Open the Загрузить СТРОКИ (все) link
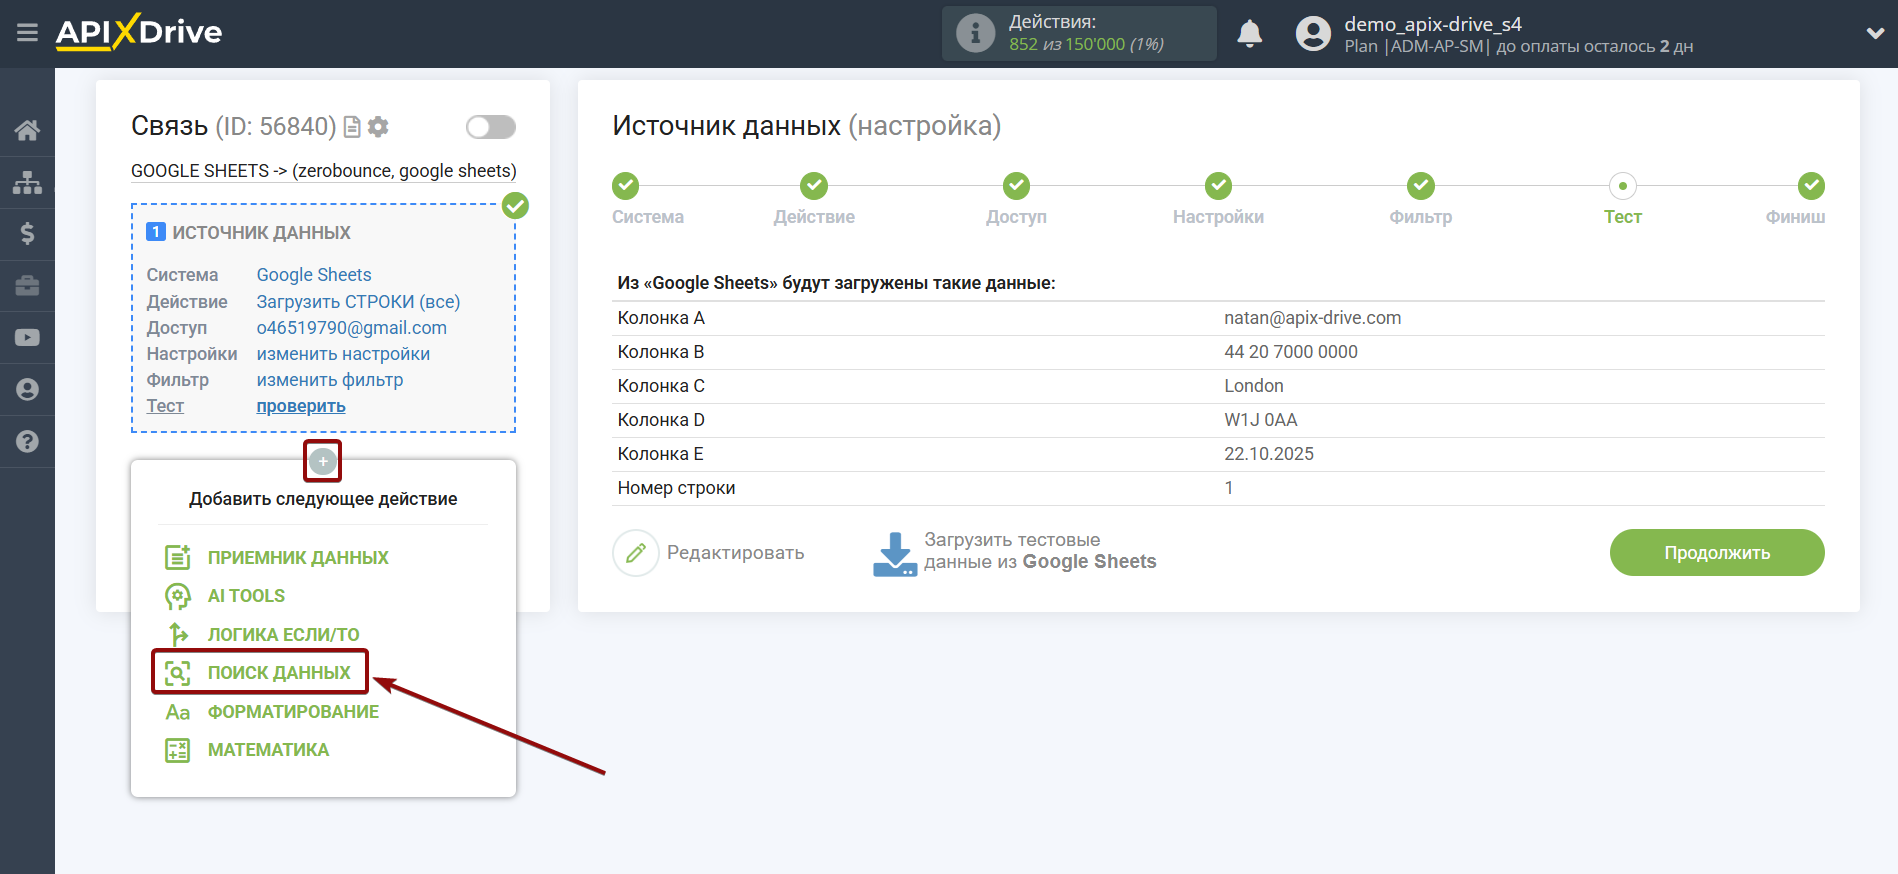The image size is (1898, 874). tap(358, 302)
